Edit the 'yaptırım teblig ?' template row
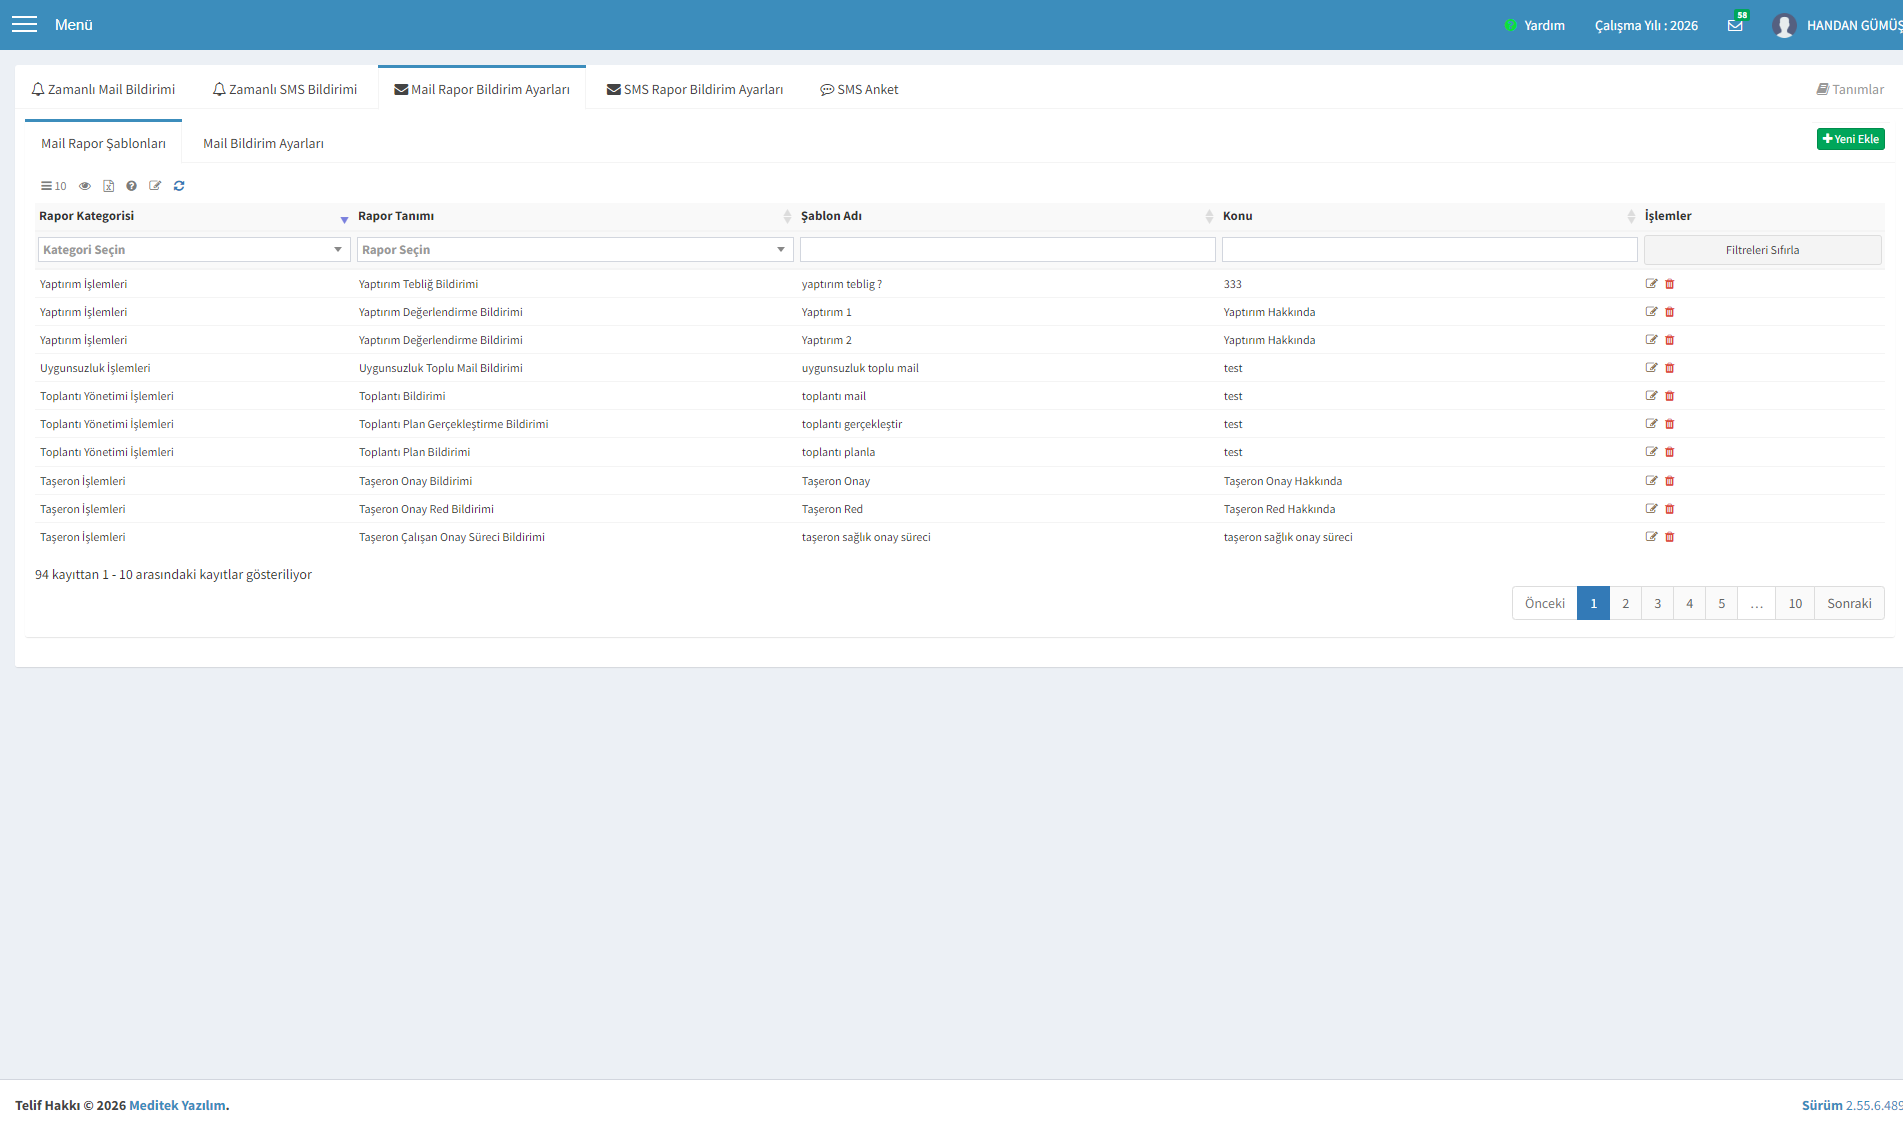Screen dimensions: 1903x1130 (x=1651, y=284)
